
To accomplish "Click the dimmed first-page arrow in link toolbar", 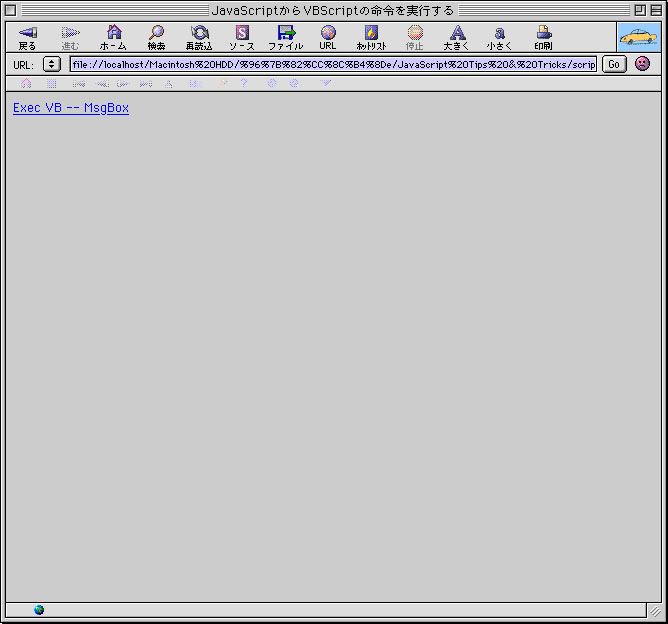I will pyautogui.click(x=78, y=84).
